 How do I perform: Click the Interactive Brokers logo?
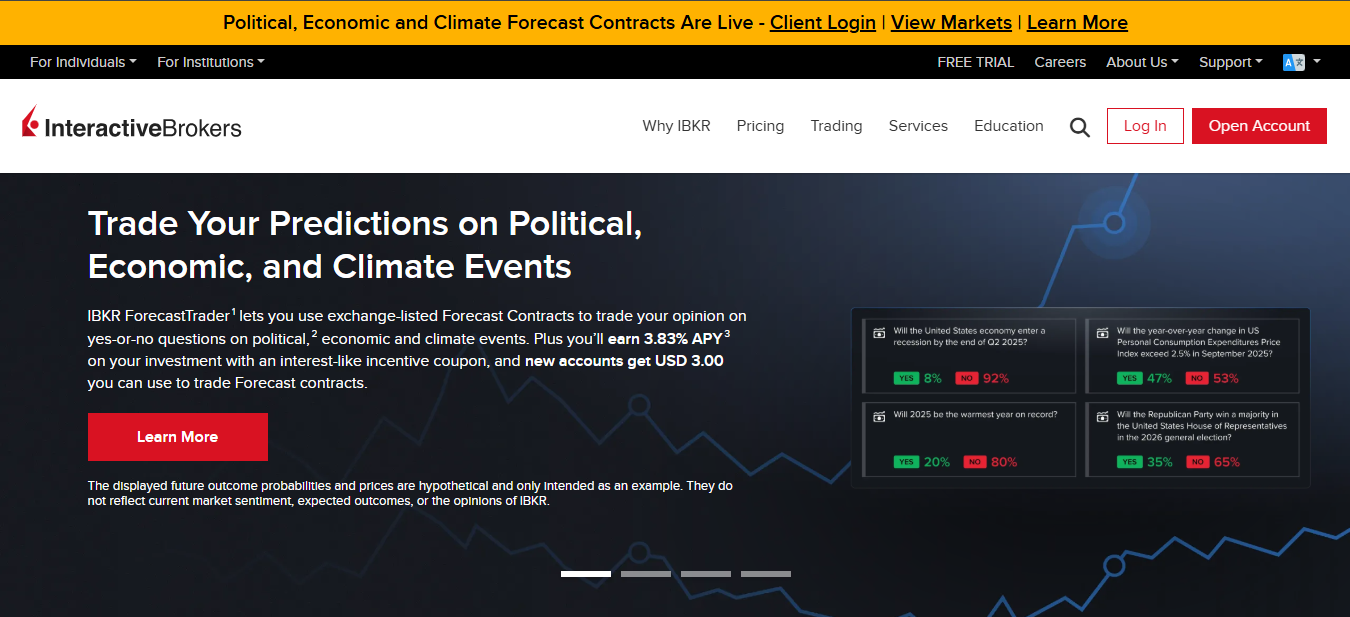pos(132,125)
